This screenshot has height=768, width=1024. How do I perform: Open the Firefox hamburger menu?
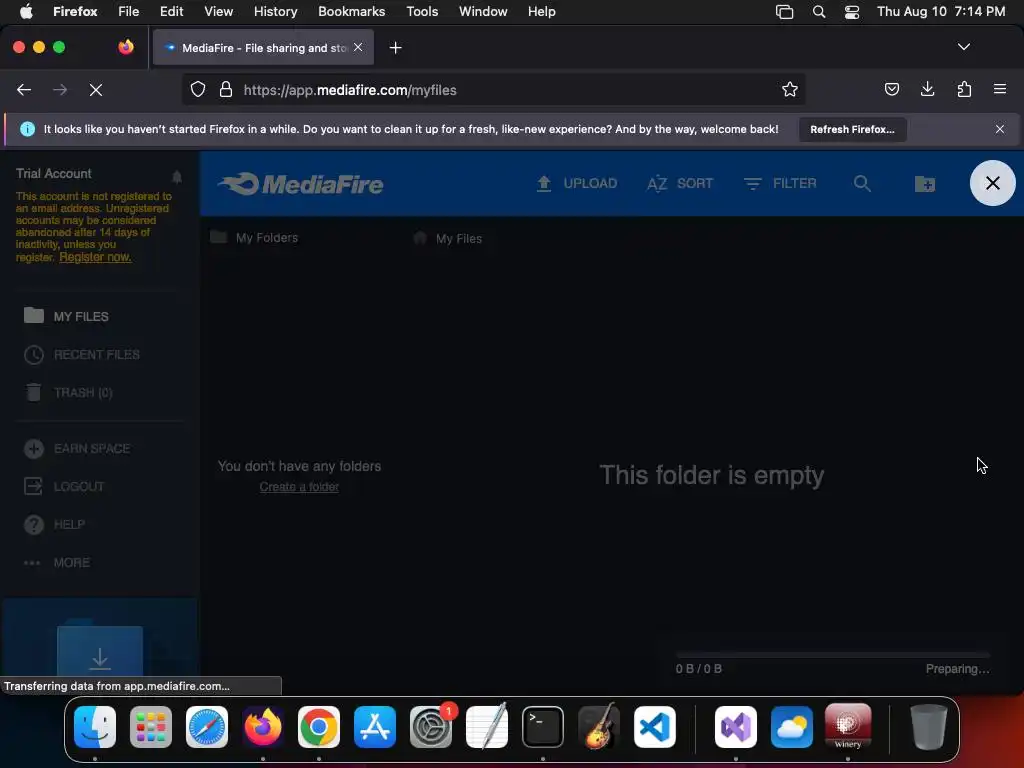(x=1000, y=89)
